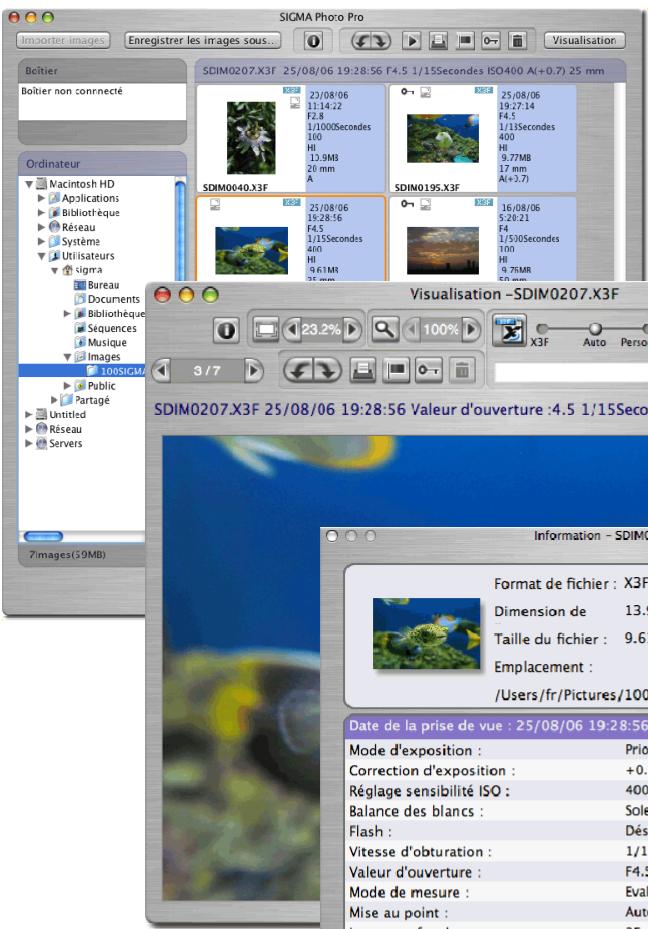The height and width of the screenshot is (929, 648).
Task: Collapse the Macintosh HD tree node
Action: (x=28, y=184)
